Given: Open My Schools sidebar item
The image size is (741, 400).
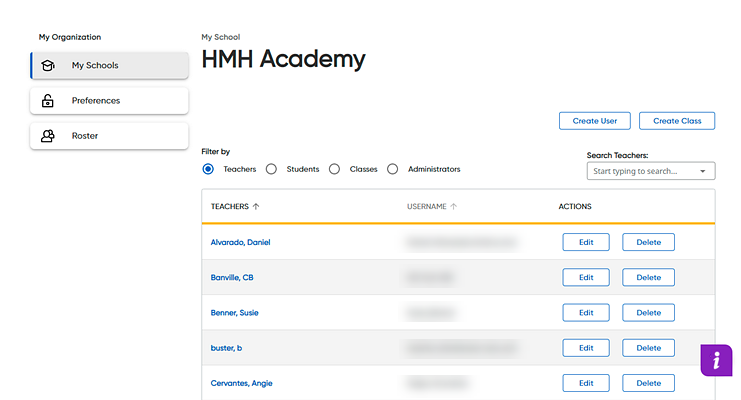Looking at the screenshot, I should 110,65.
